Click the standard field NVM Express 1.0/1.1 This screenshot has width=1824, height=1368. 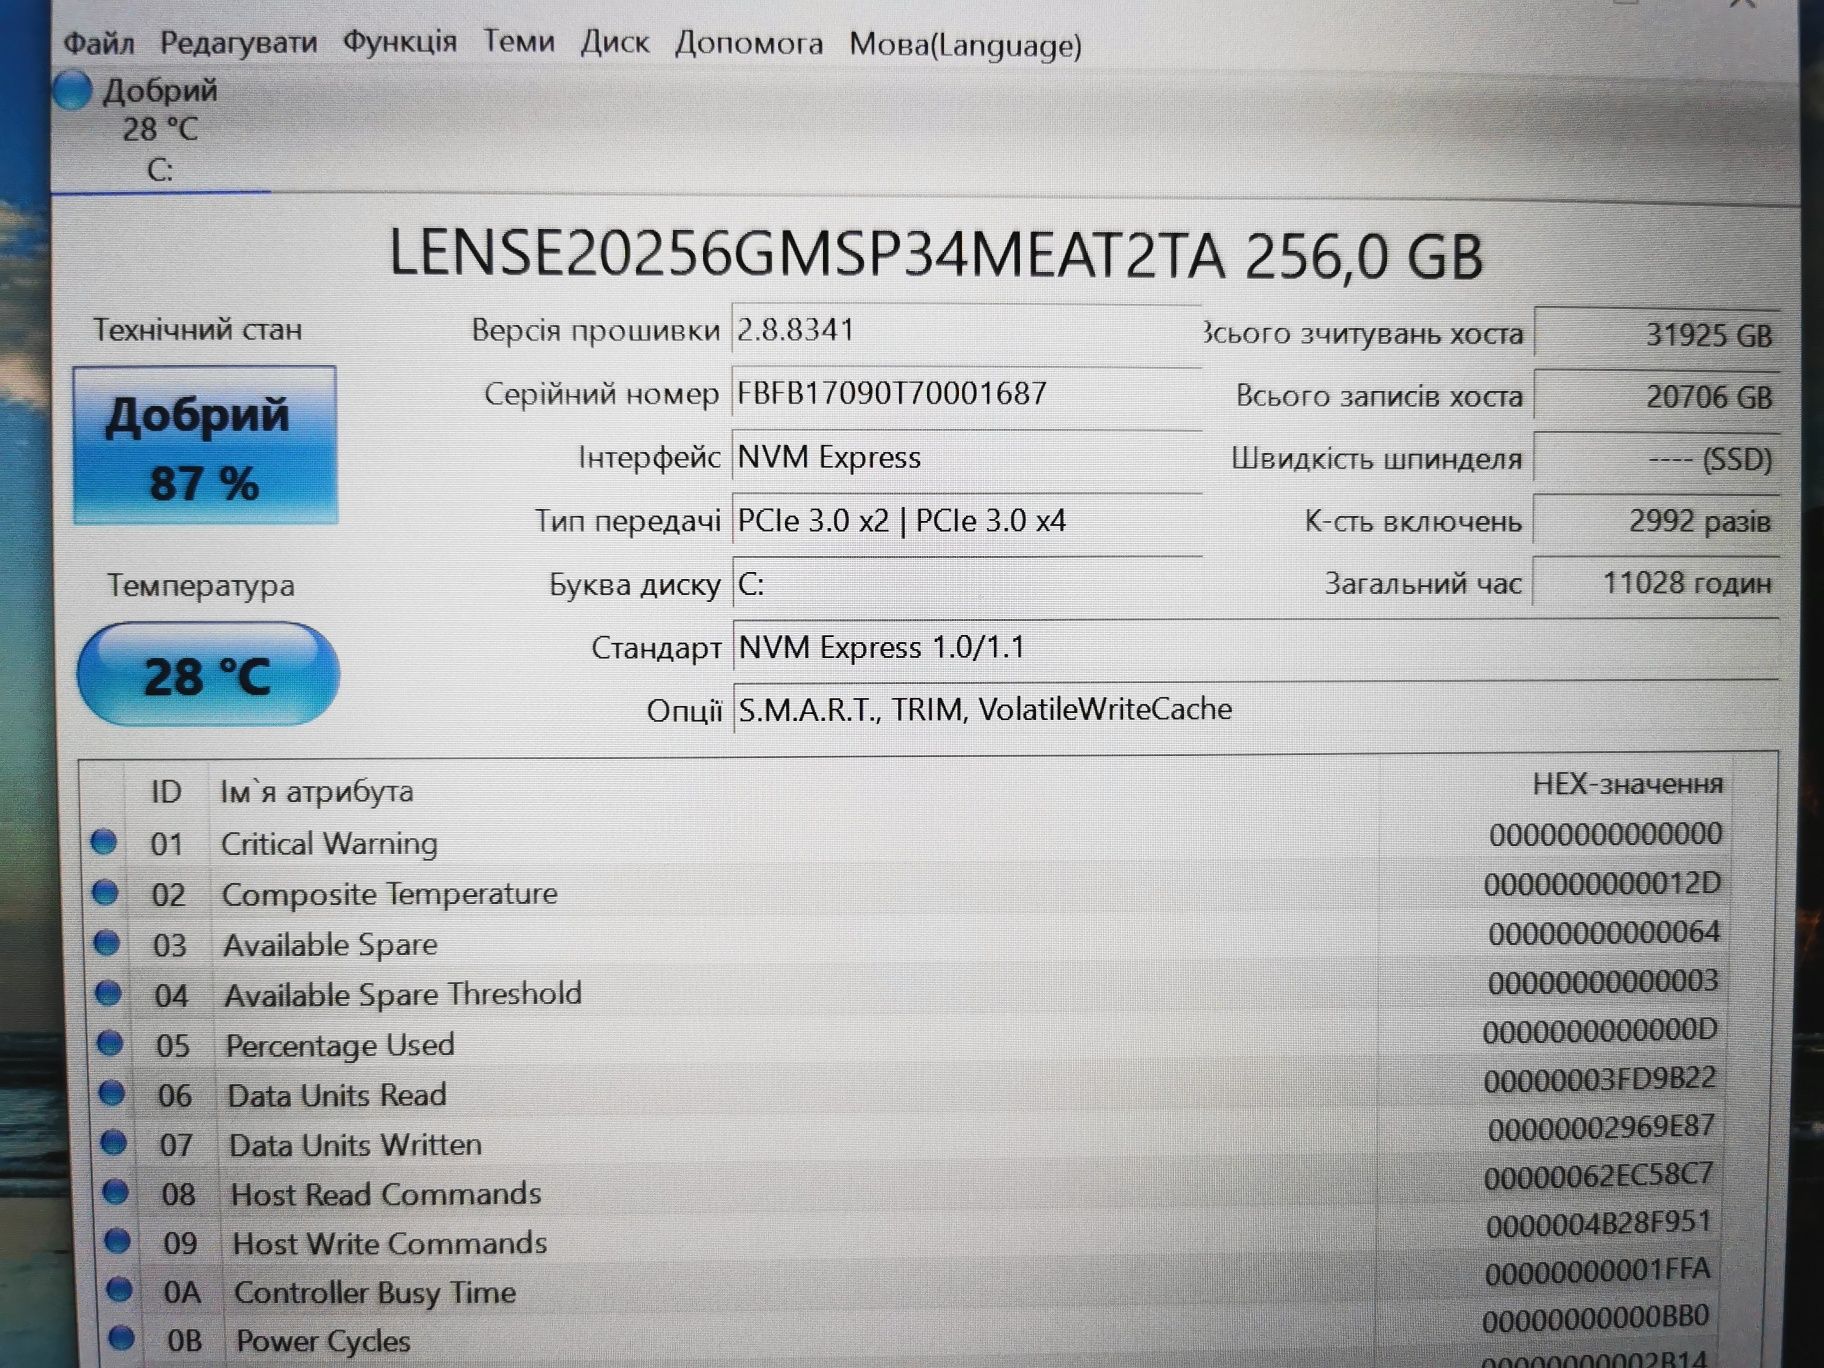pyautogui.click(x=1255, y=647)
